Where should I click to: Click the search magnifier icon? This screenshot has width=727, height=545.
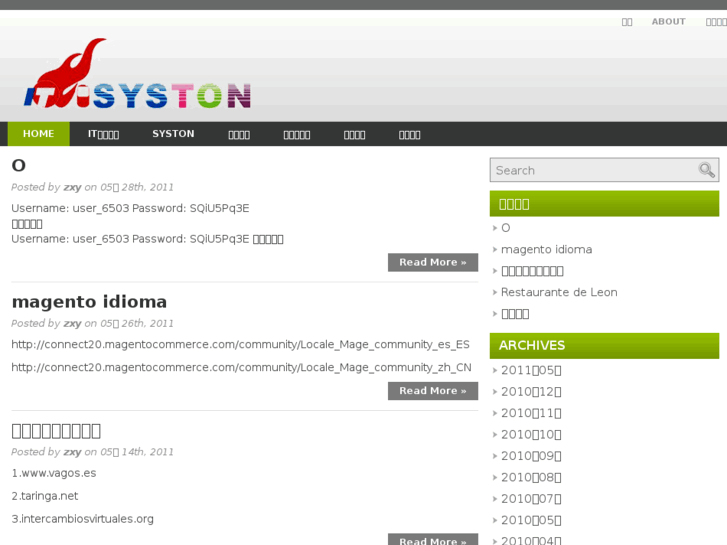point(707,170)
